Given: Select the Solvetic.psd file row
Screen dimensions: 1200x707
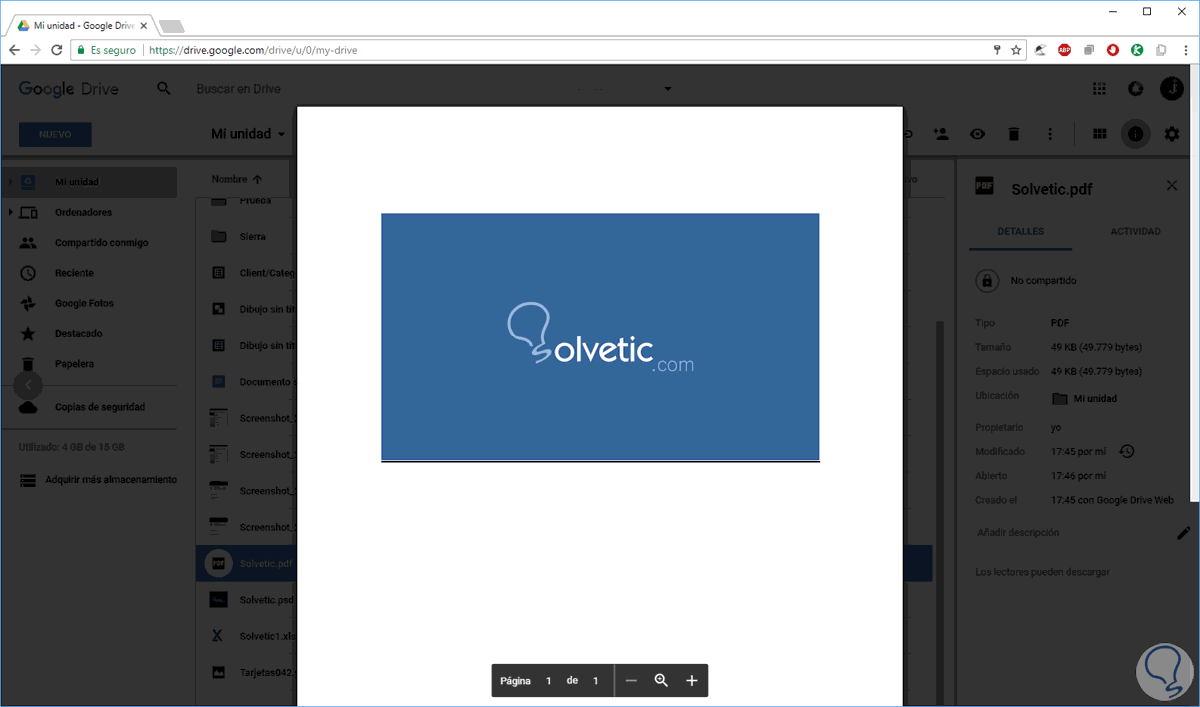Looking at the screenshot, I should (x=245, y=600).
